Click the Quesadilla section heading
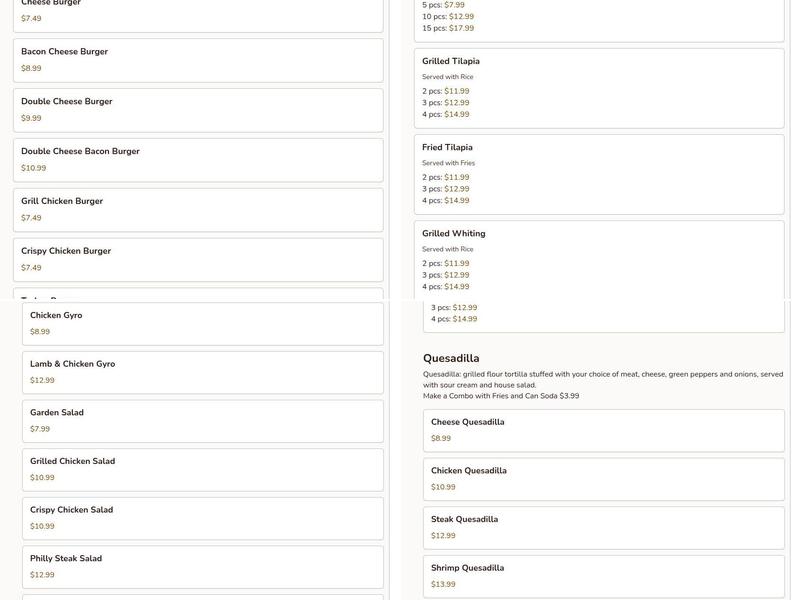 point(451,358)
